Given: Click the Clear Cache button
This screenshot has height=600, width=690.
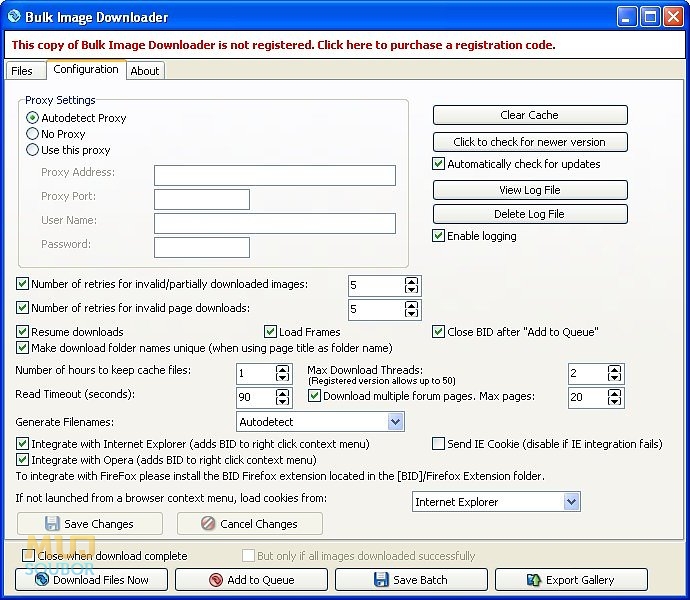Looking at the screenshot, I should 530,115.
